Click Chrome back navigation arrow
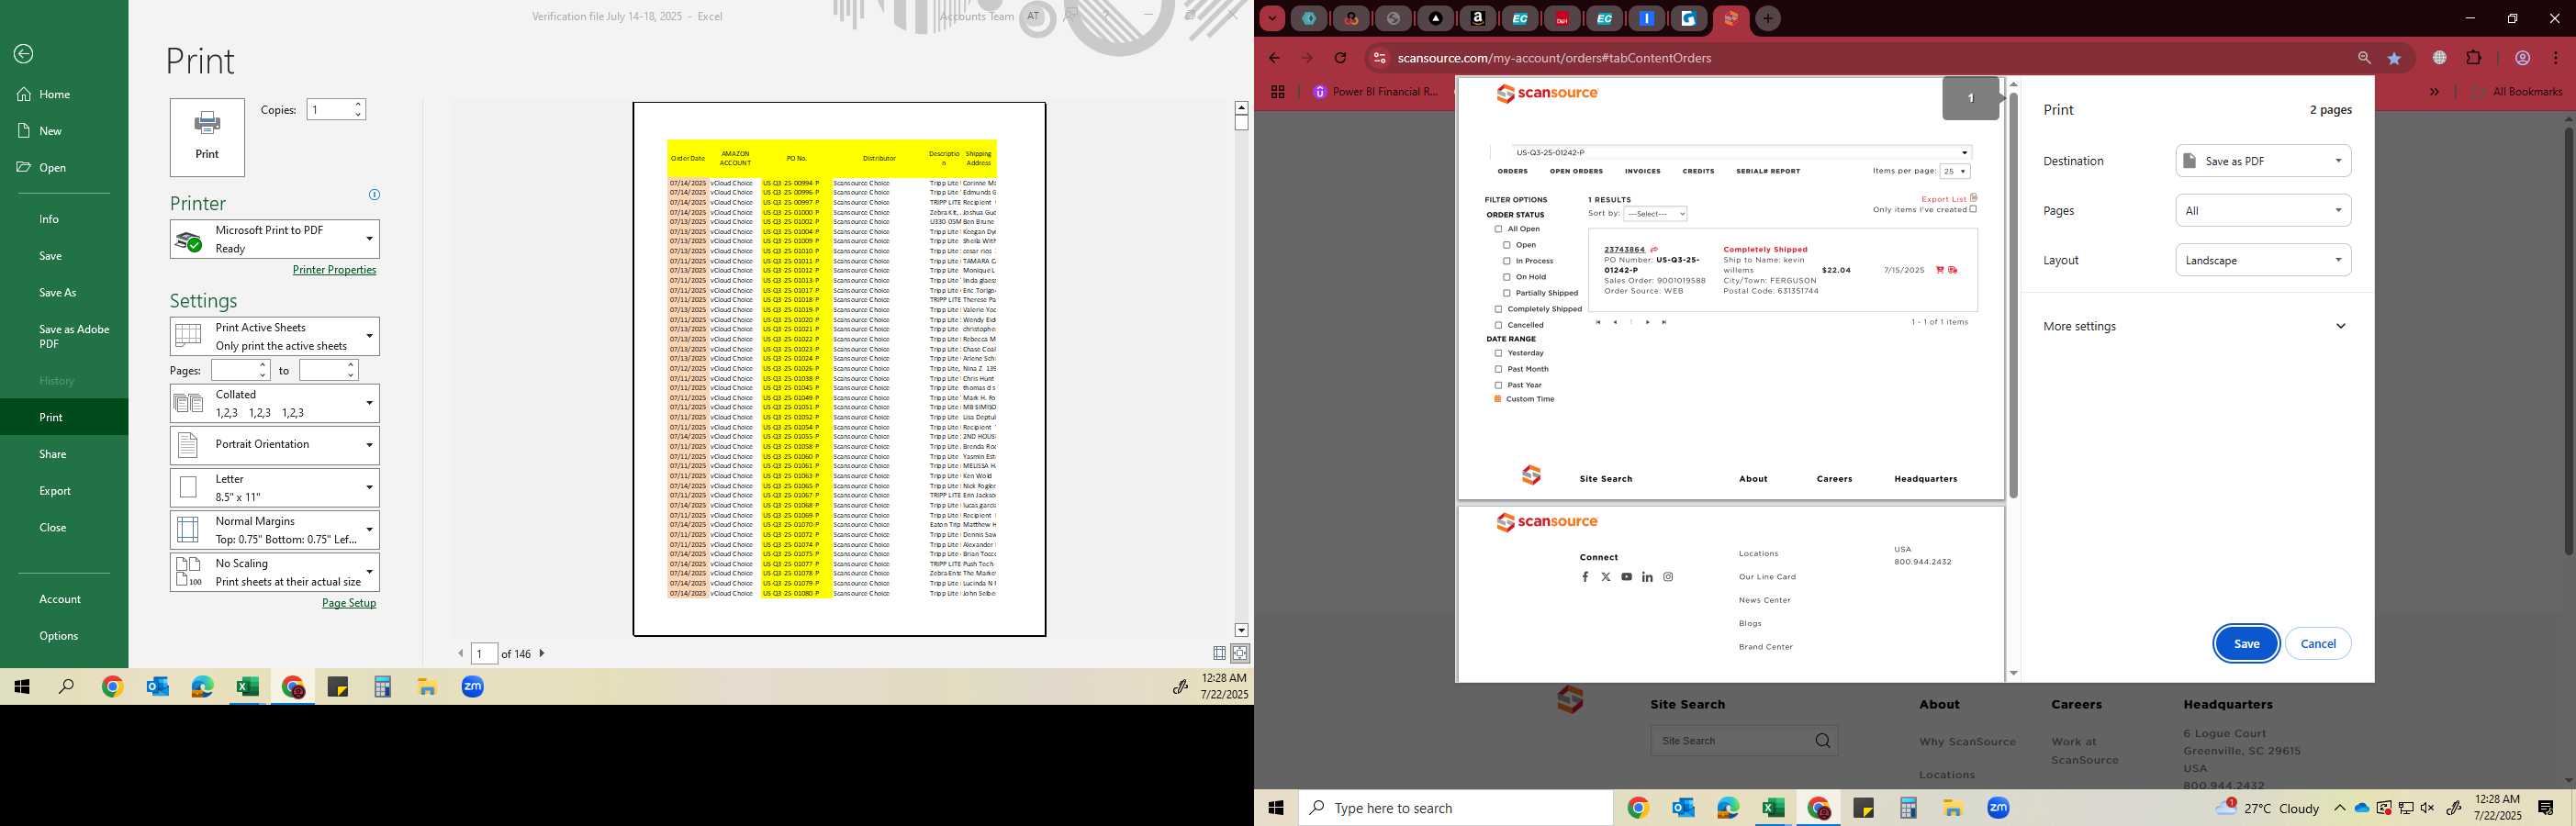 1274,58
